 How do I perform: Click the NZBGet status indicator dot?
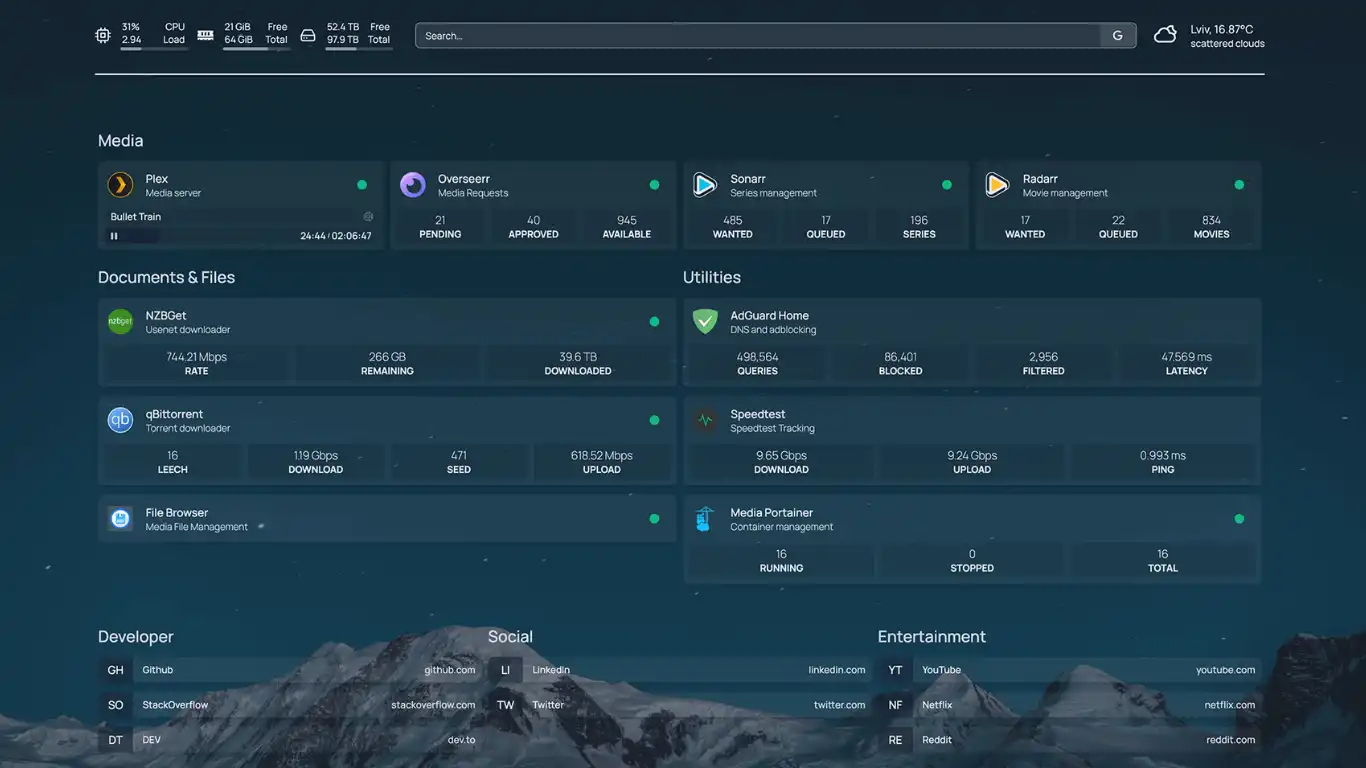click(654, 322)
